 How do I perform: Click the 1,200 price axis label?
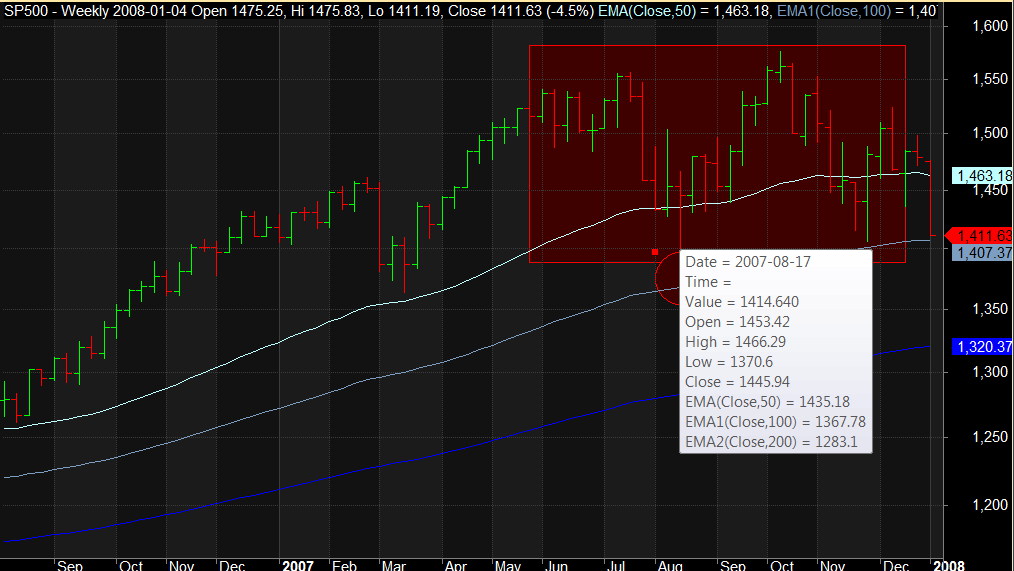pyautogui.click(x=991, y=504)
